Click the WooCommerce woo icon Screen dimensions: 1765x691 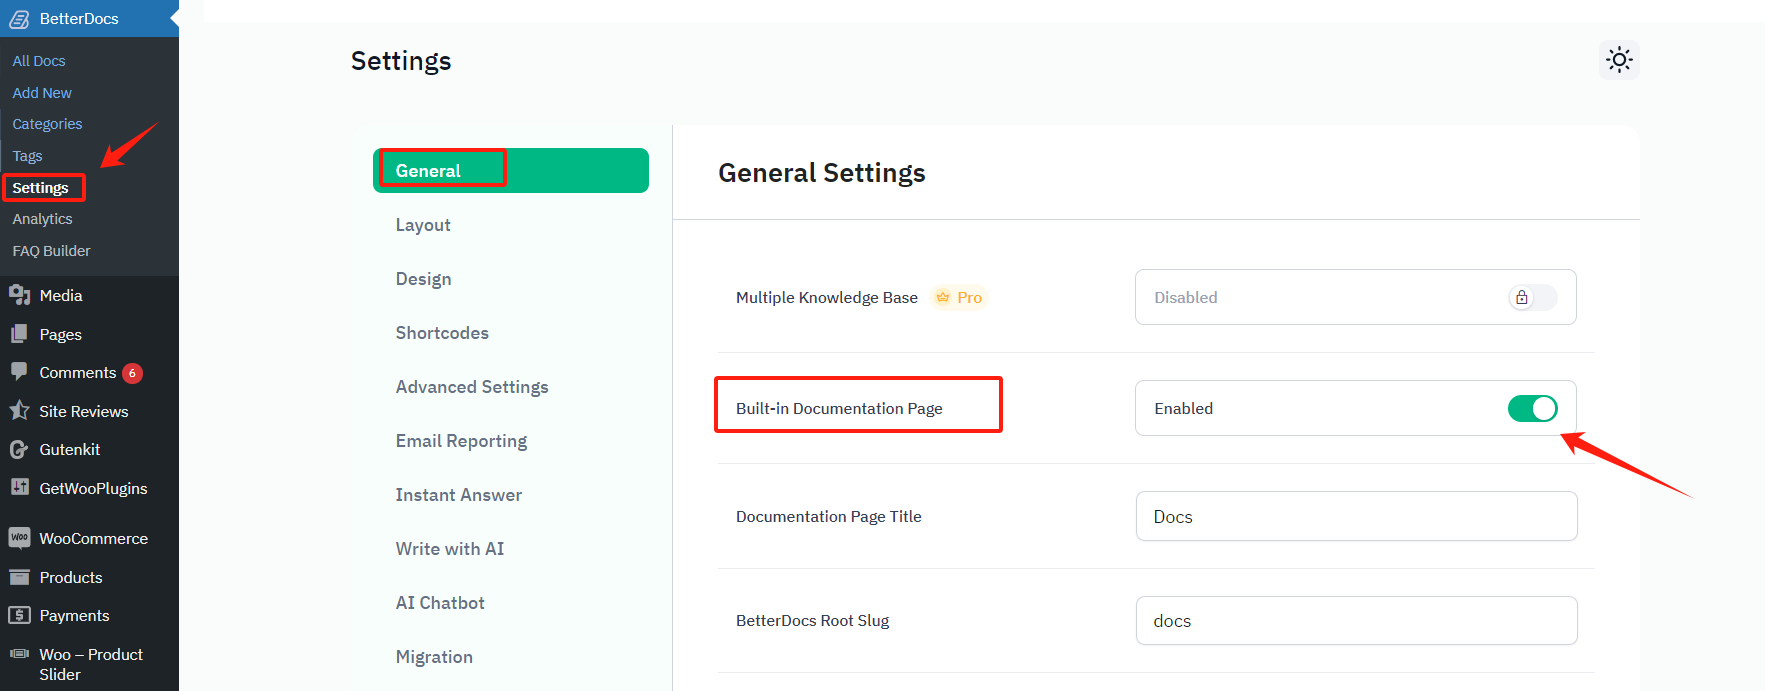[19, 538]
